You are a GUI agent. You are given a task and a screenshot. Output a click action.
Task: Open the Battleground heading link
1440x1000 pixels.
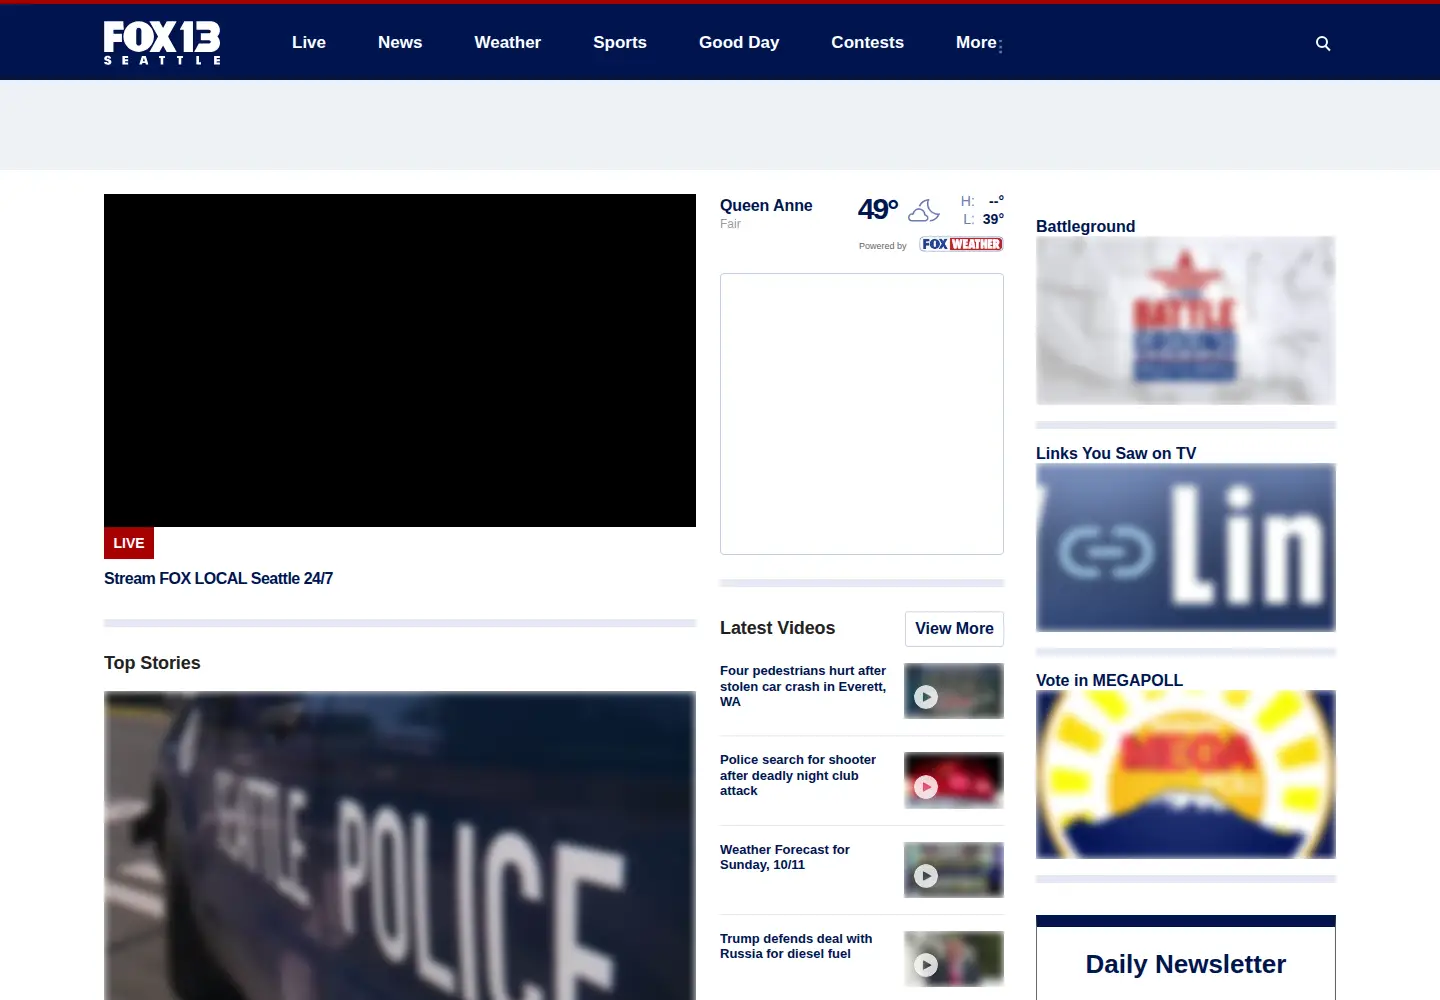(x=1085, y=226)
